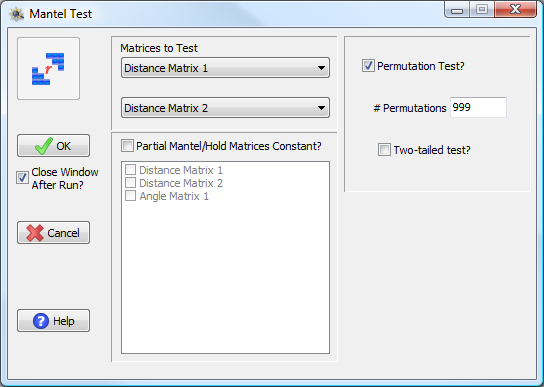Click the app icon in title bar

coord(16,14)
